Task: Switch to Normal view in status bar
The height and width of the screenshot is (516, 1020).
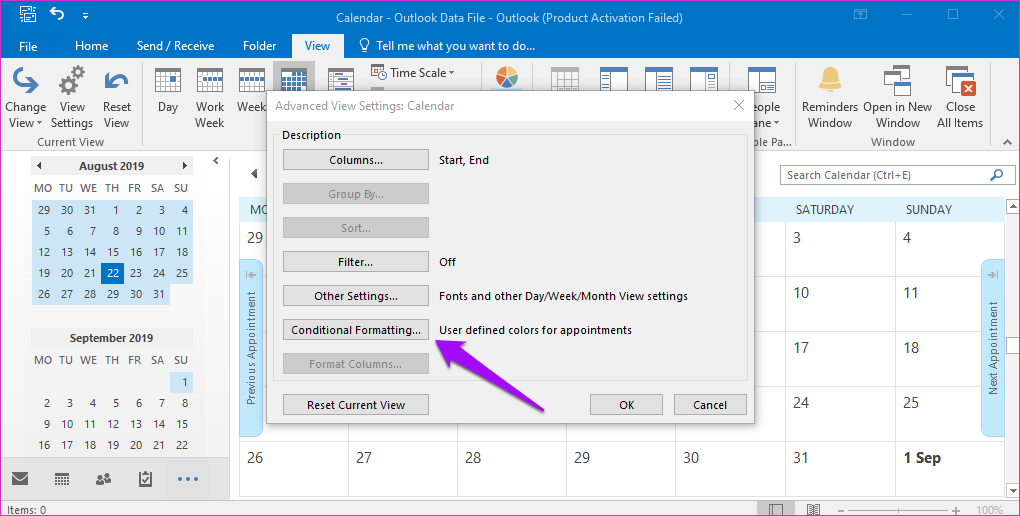Action: click(x=775, y=509)
